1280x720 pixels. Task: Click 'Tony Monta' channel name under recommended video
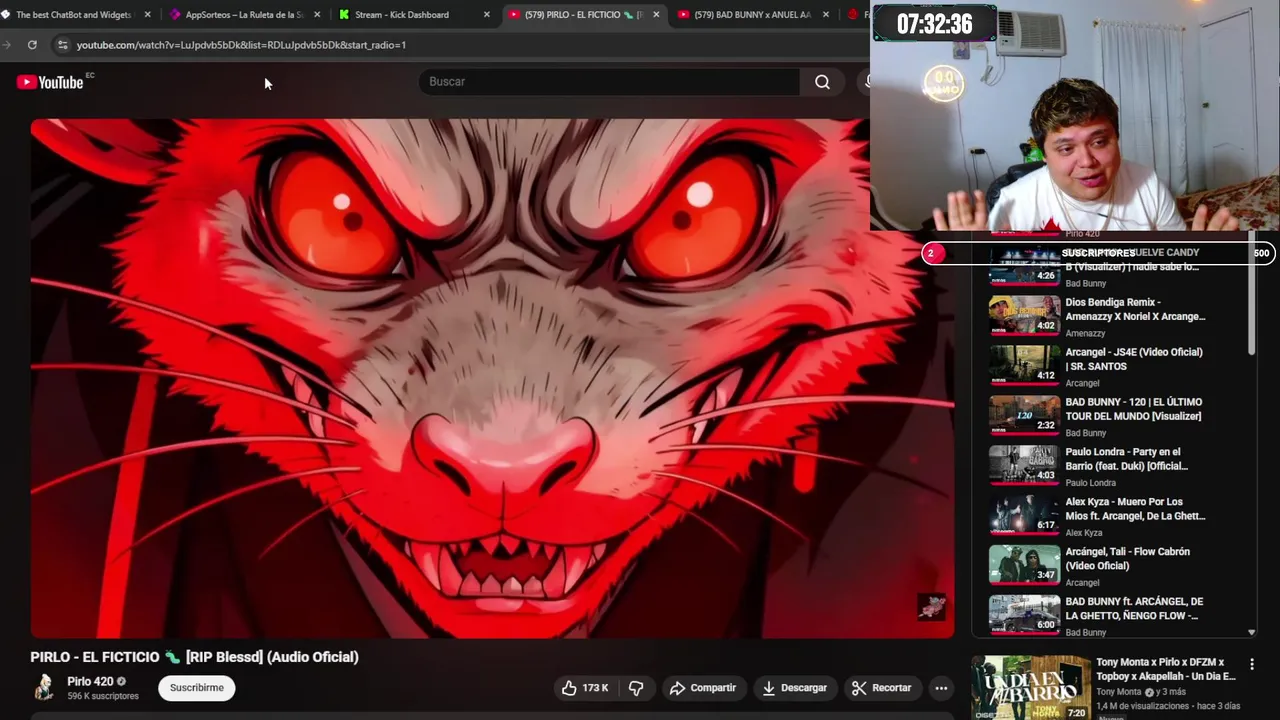point(1118,692)
